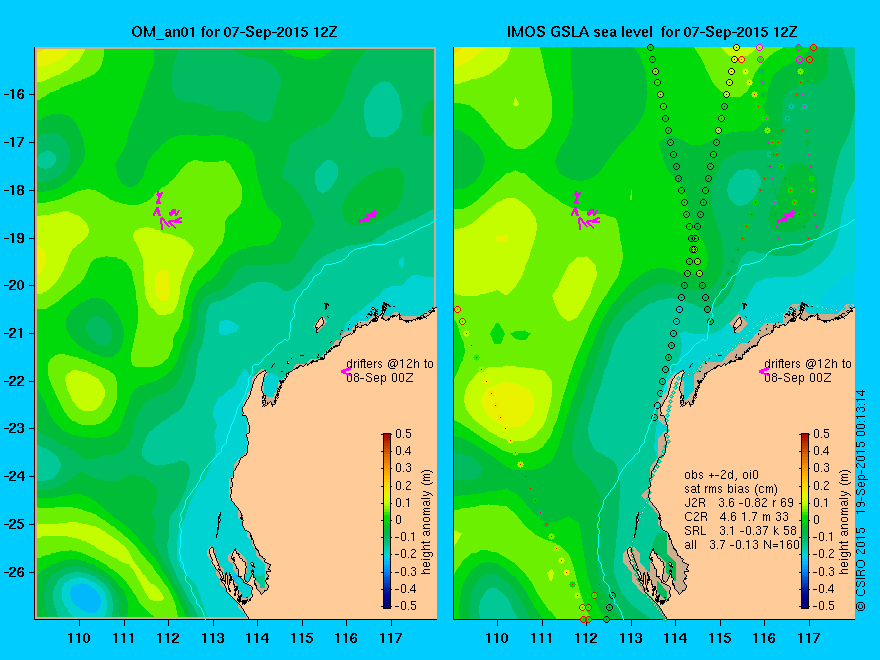Click the magenta drifter legend arrow in OM_an01 map
The height and width of the screenshot is (660, 880).
(x=346, y=371)
